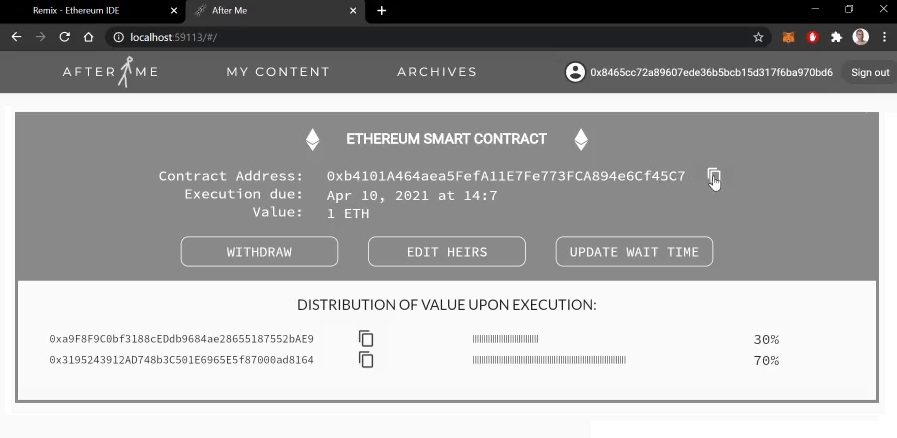Go forward to the next page
The height and width of the screenshot is (438, 897).
click(41, 37)
